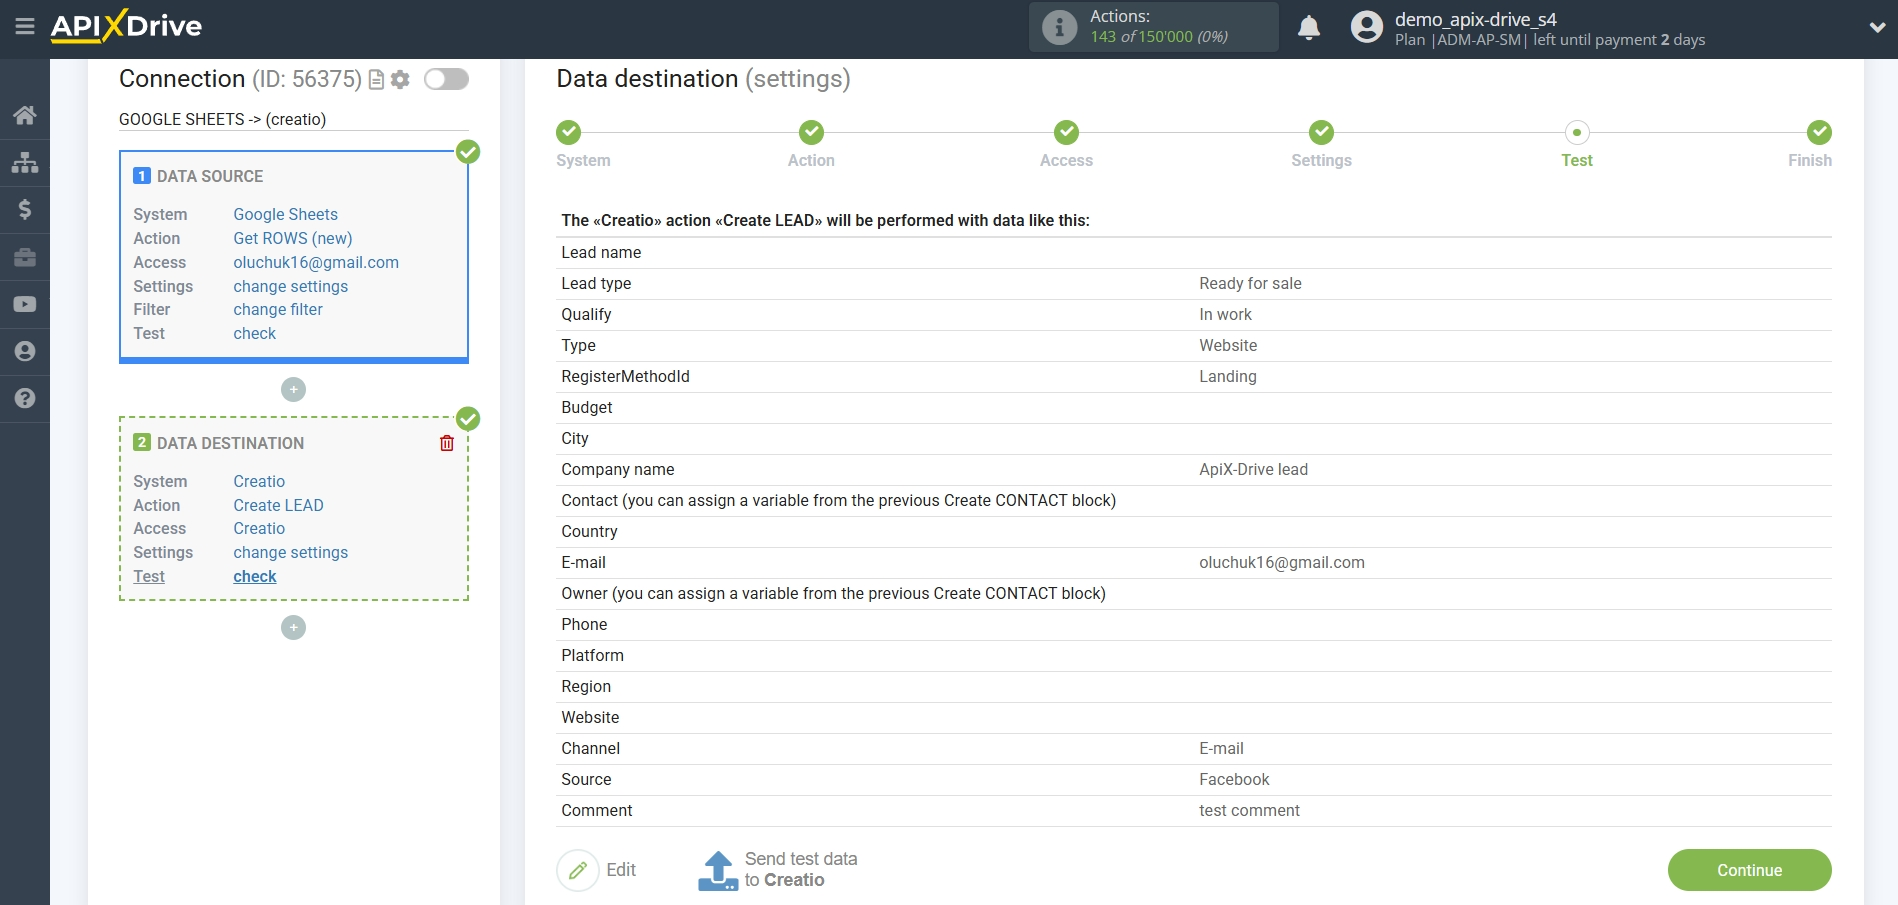Image resolution: width=1898 pixels, height=905 pixels.
Task: Delete the Data Destination block with the trash icon
Action: (x=447, y=443)
